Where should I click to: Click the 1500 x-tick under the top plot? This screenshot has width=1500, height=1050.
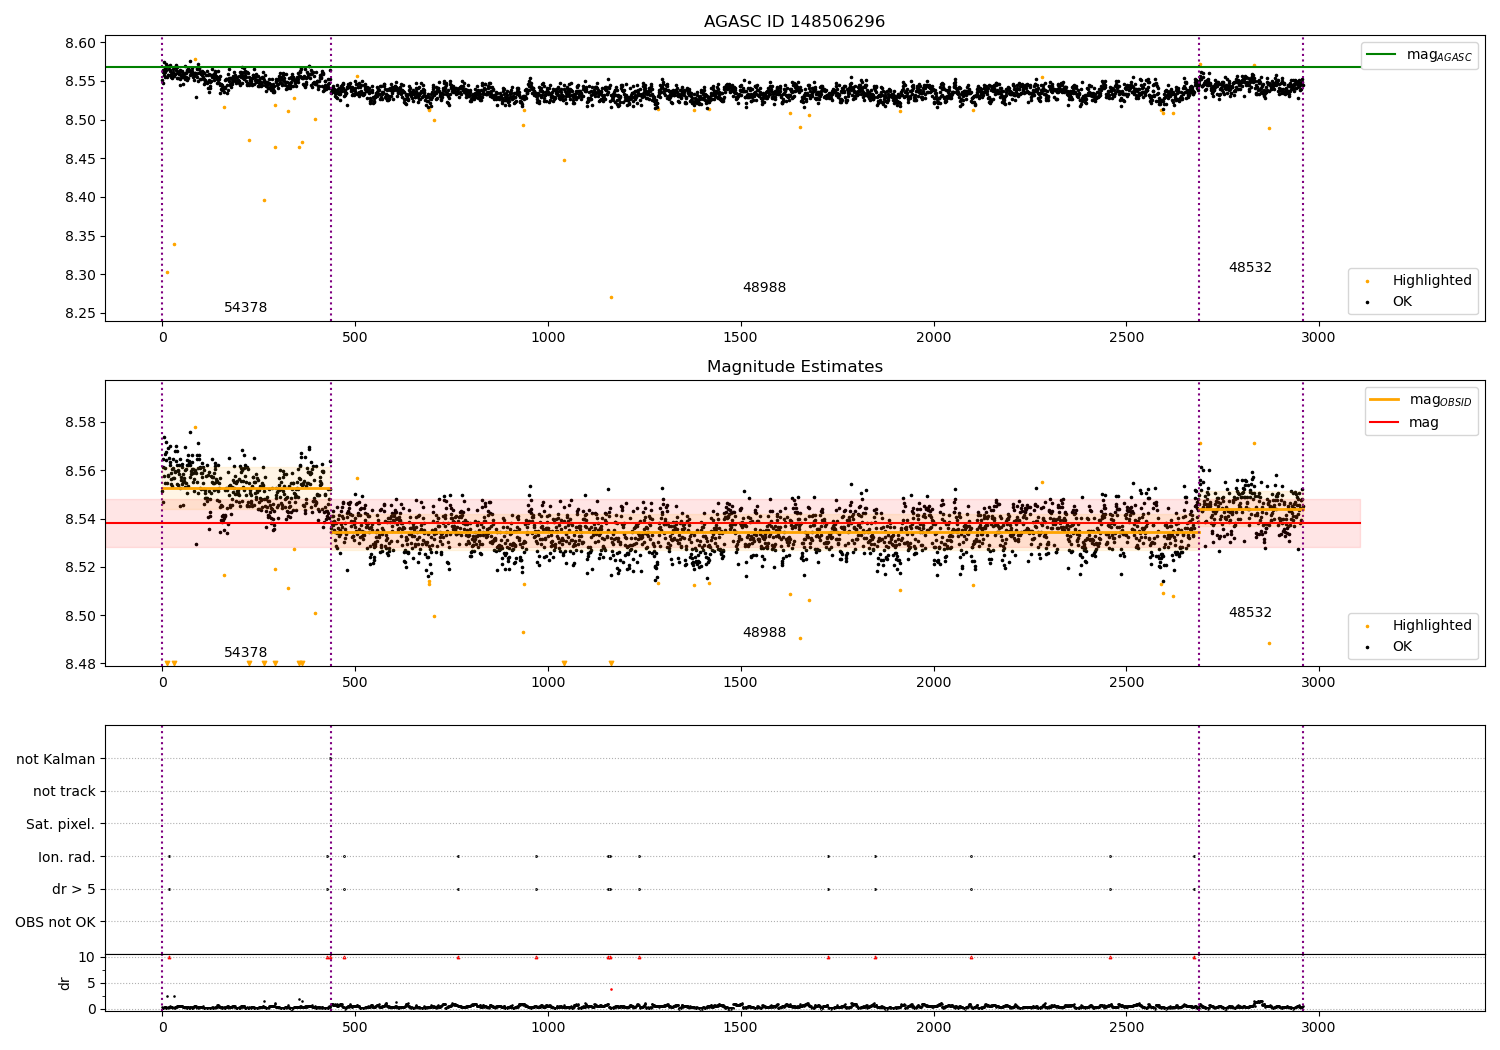pos(740,338)
